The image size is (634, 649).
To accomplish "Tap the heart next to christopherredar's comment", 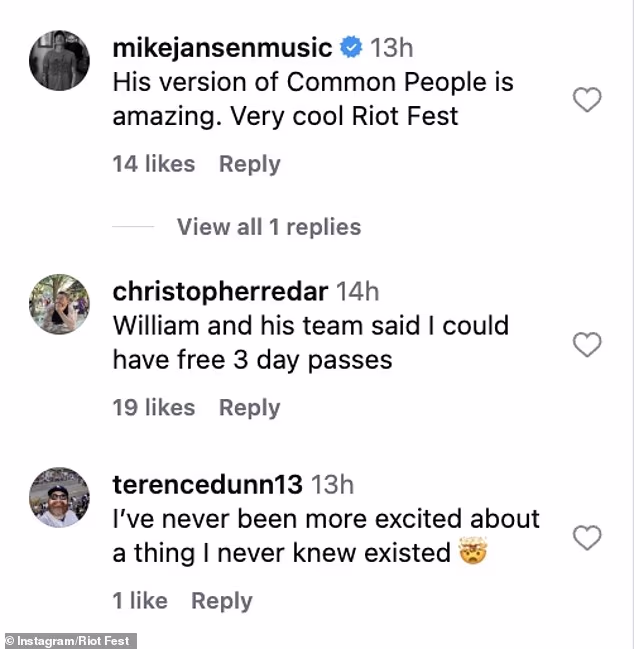I will (587, 344).
